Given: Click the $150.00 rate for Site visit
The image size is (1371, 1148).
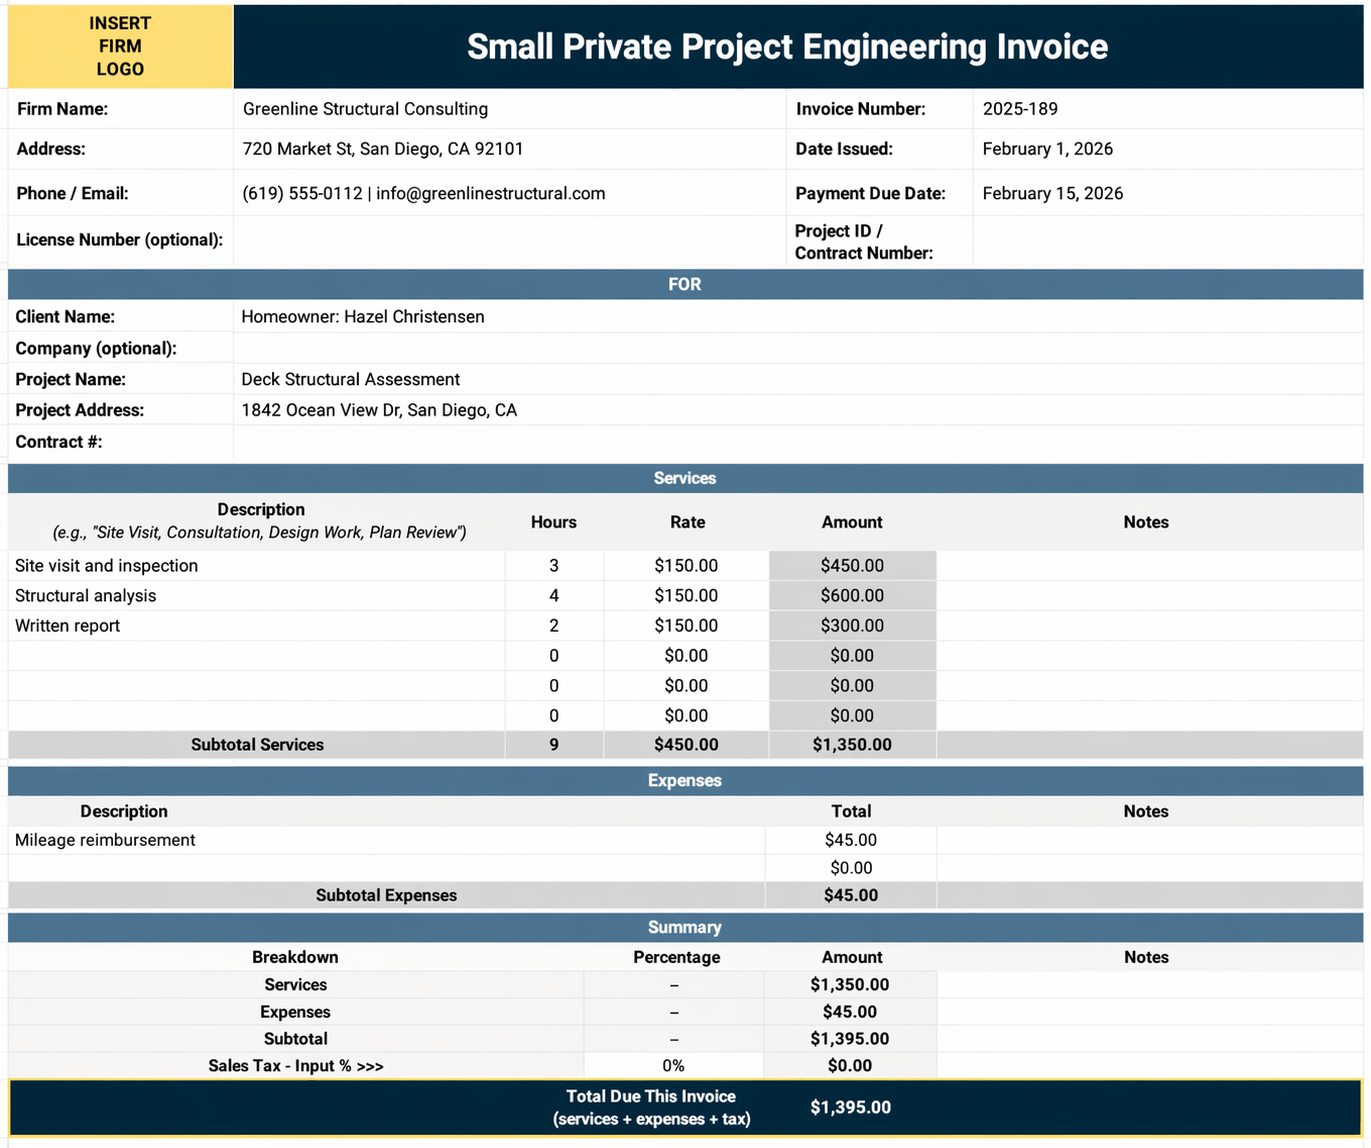Looking at the screenshot, I should pyautogui.click(x=686, y=565).
